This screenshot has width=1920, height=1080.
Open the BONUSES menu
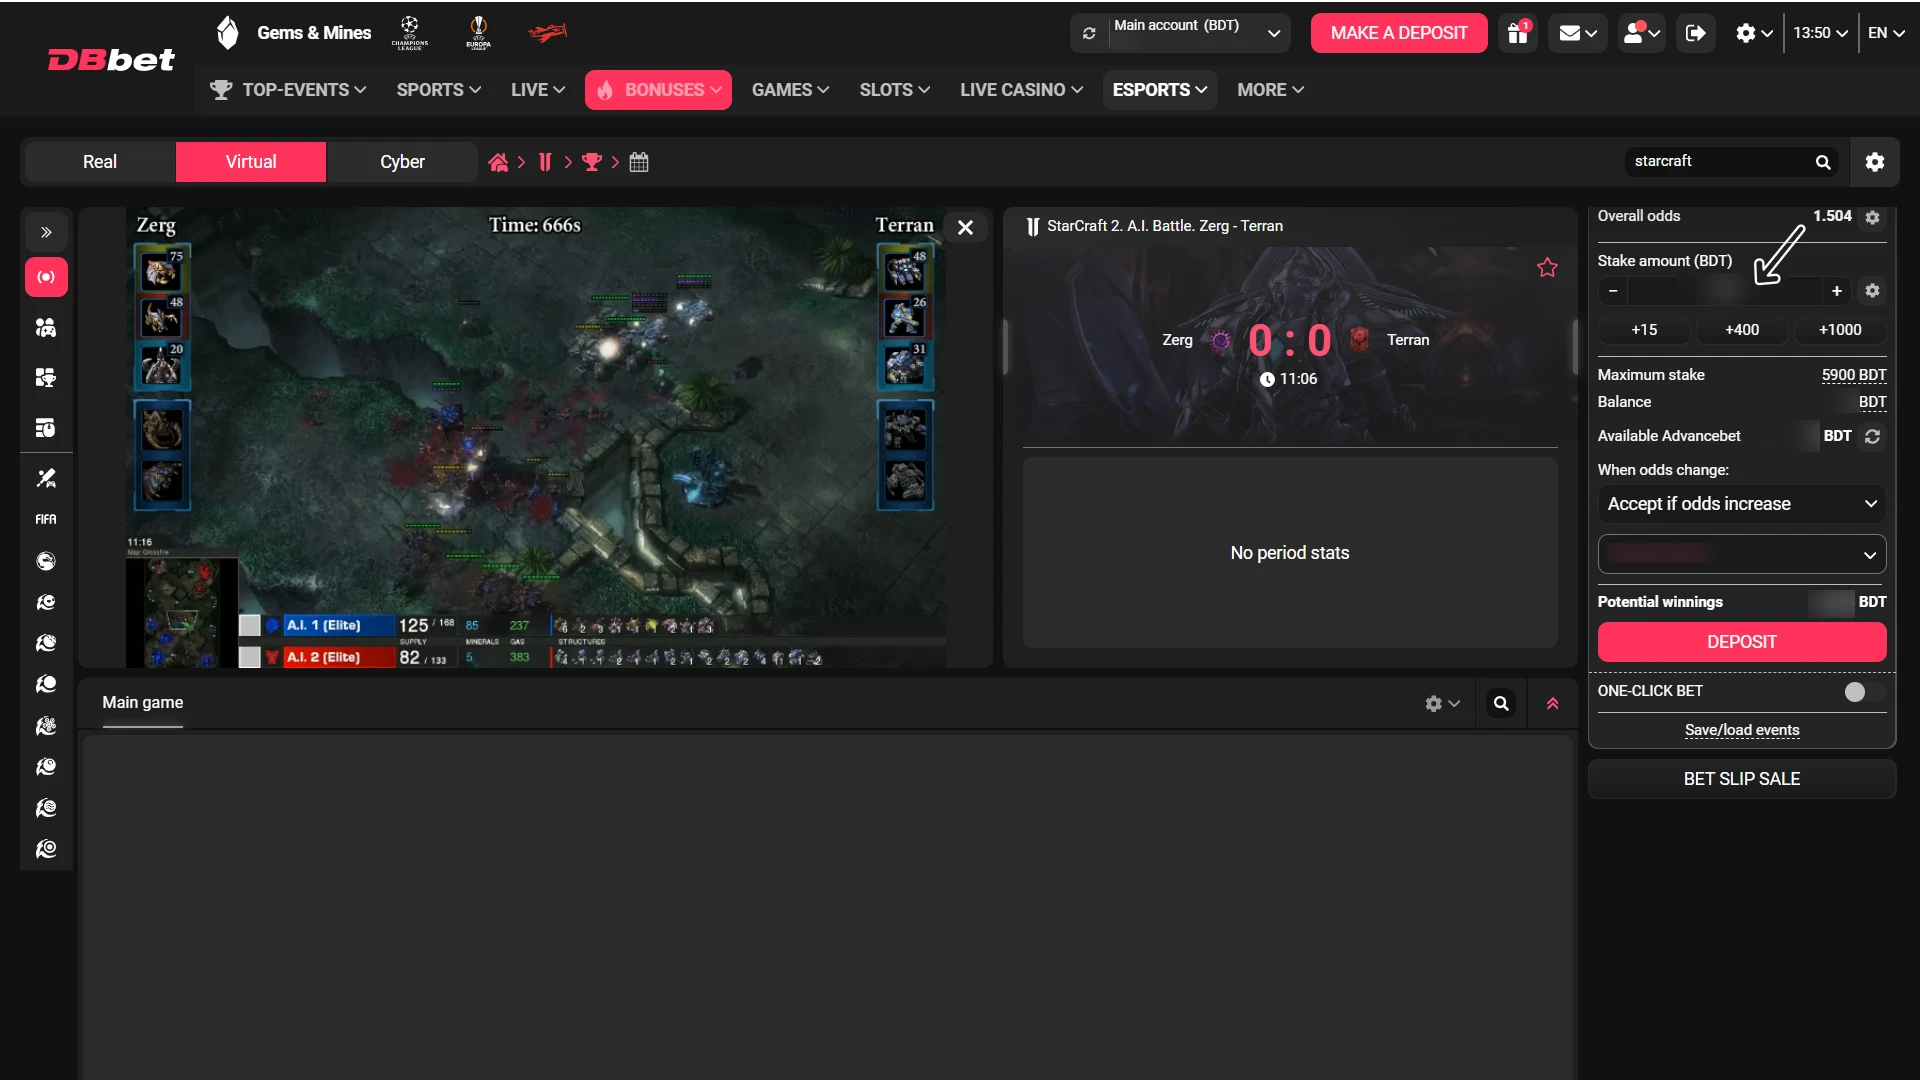pyautogui.click(x=658, y=90)
